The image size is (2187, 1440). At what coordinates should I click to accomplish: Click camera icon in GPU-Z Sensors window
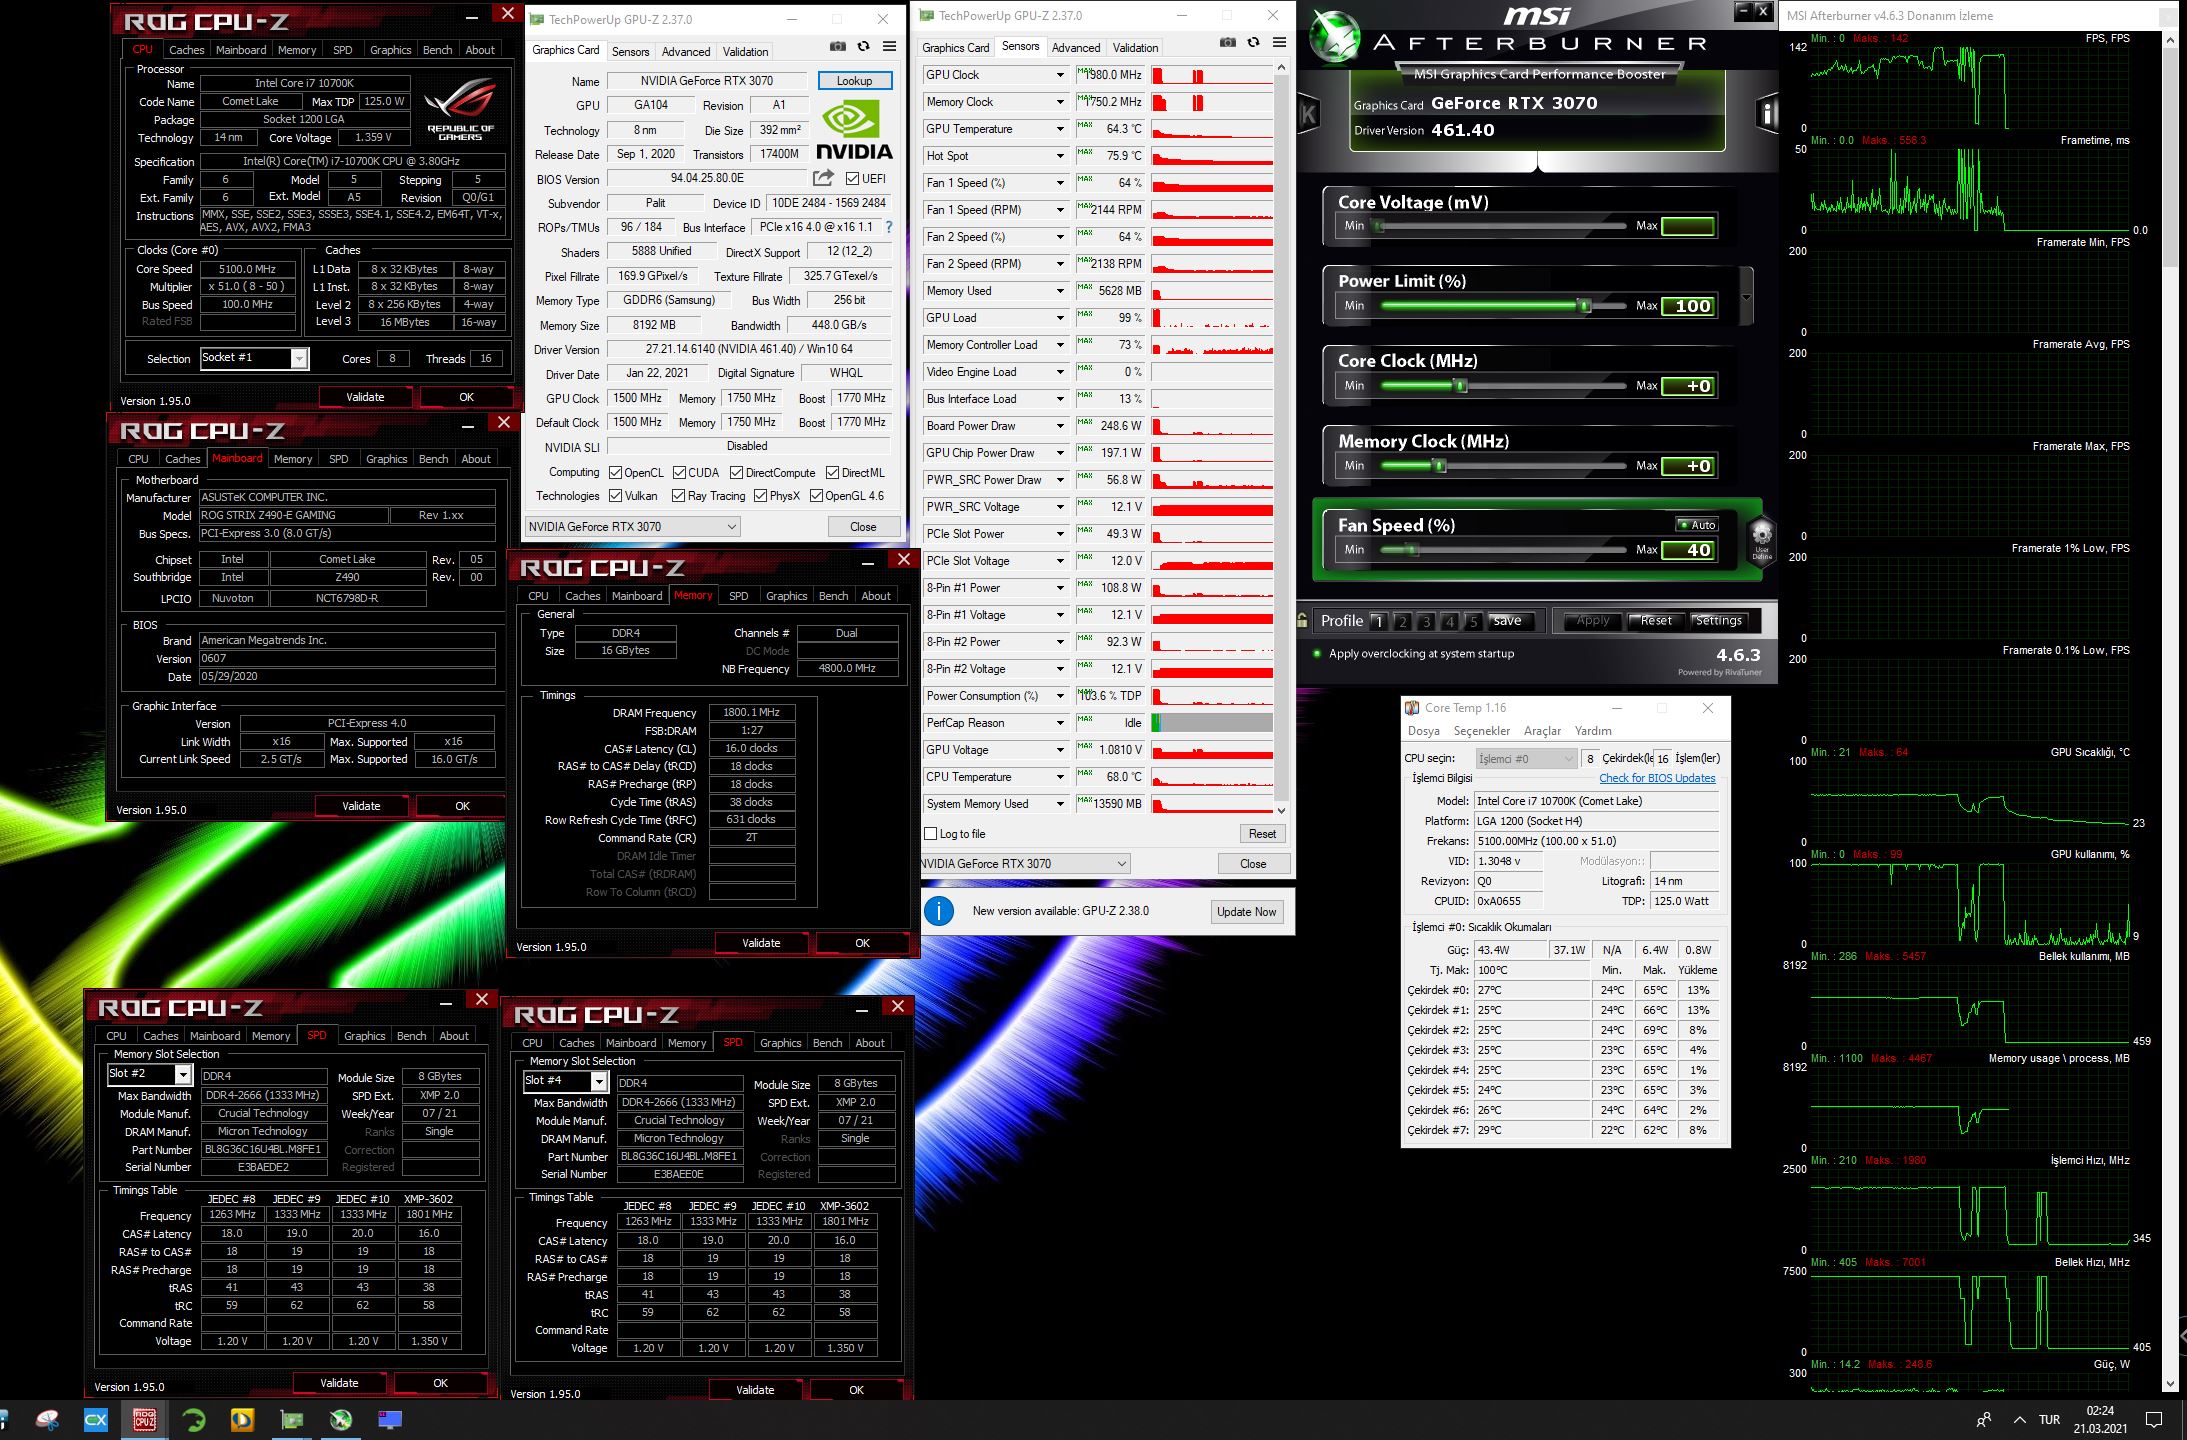tap(1227, 43)
